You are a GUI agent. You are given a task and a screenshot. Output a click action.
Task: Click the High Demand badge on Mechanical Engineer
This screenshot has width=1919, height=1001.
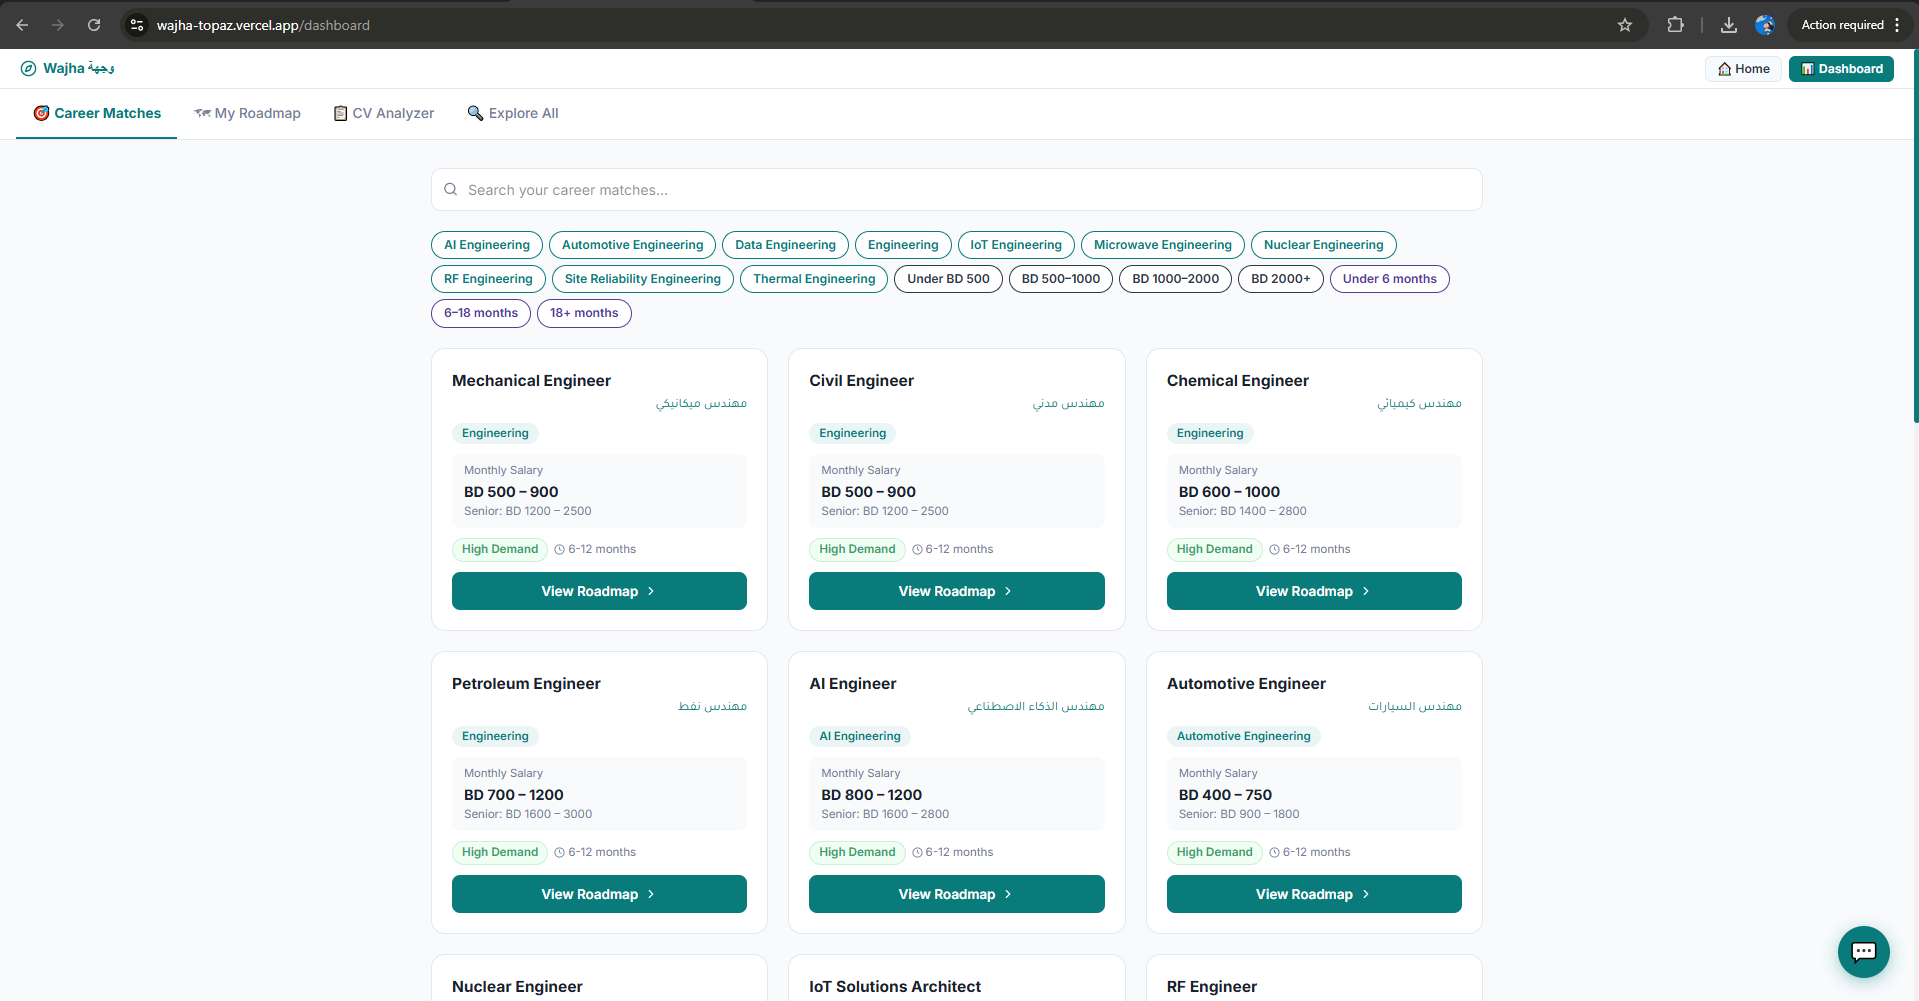500,549
